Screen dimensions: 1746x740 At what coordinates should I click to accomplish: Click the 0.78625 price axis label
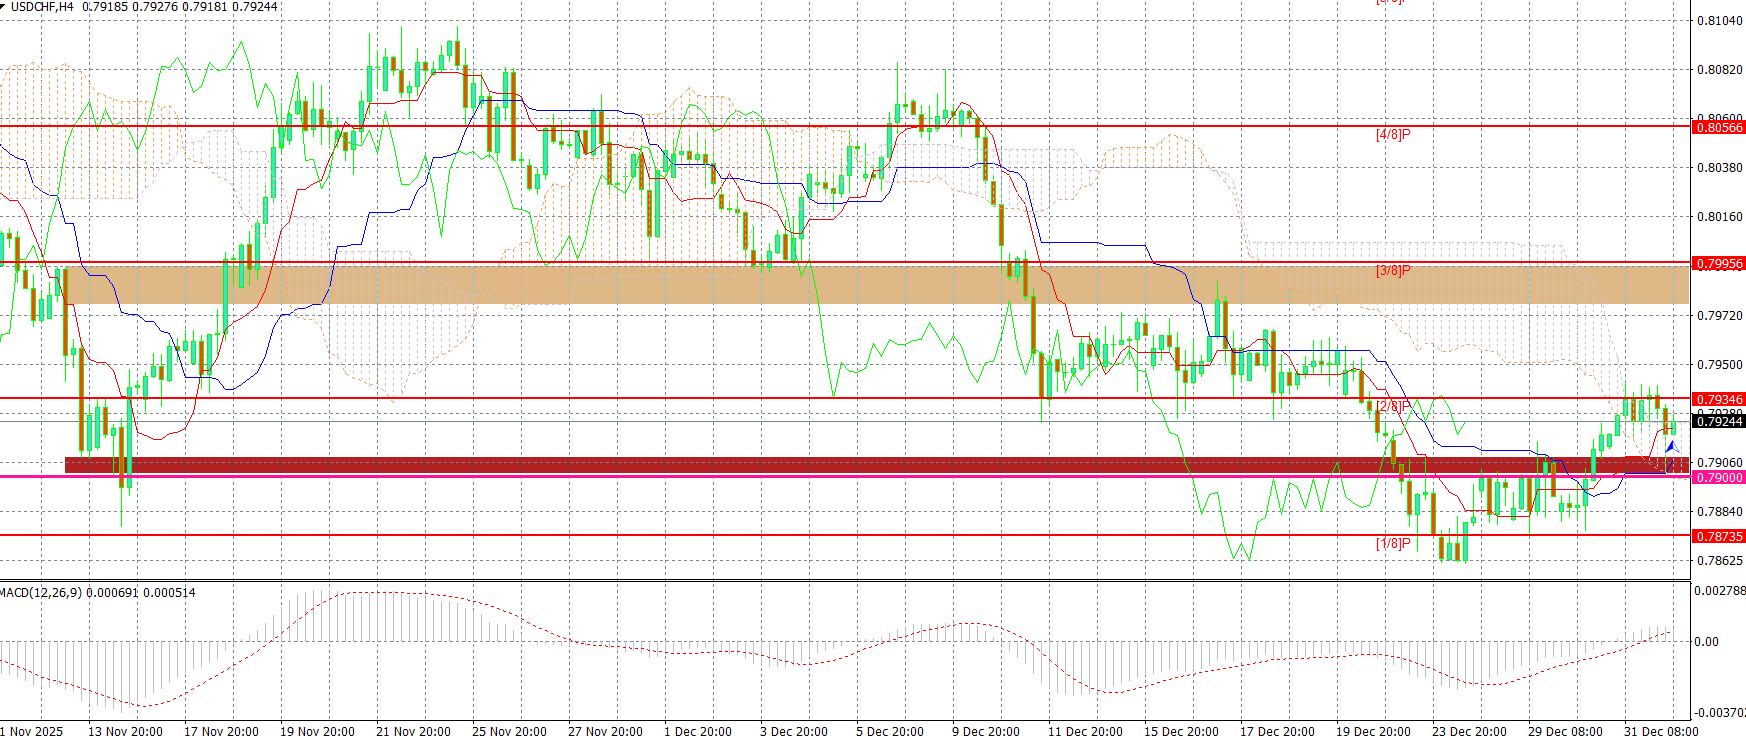[x=1719, y=561]
